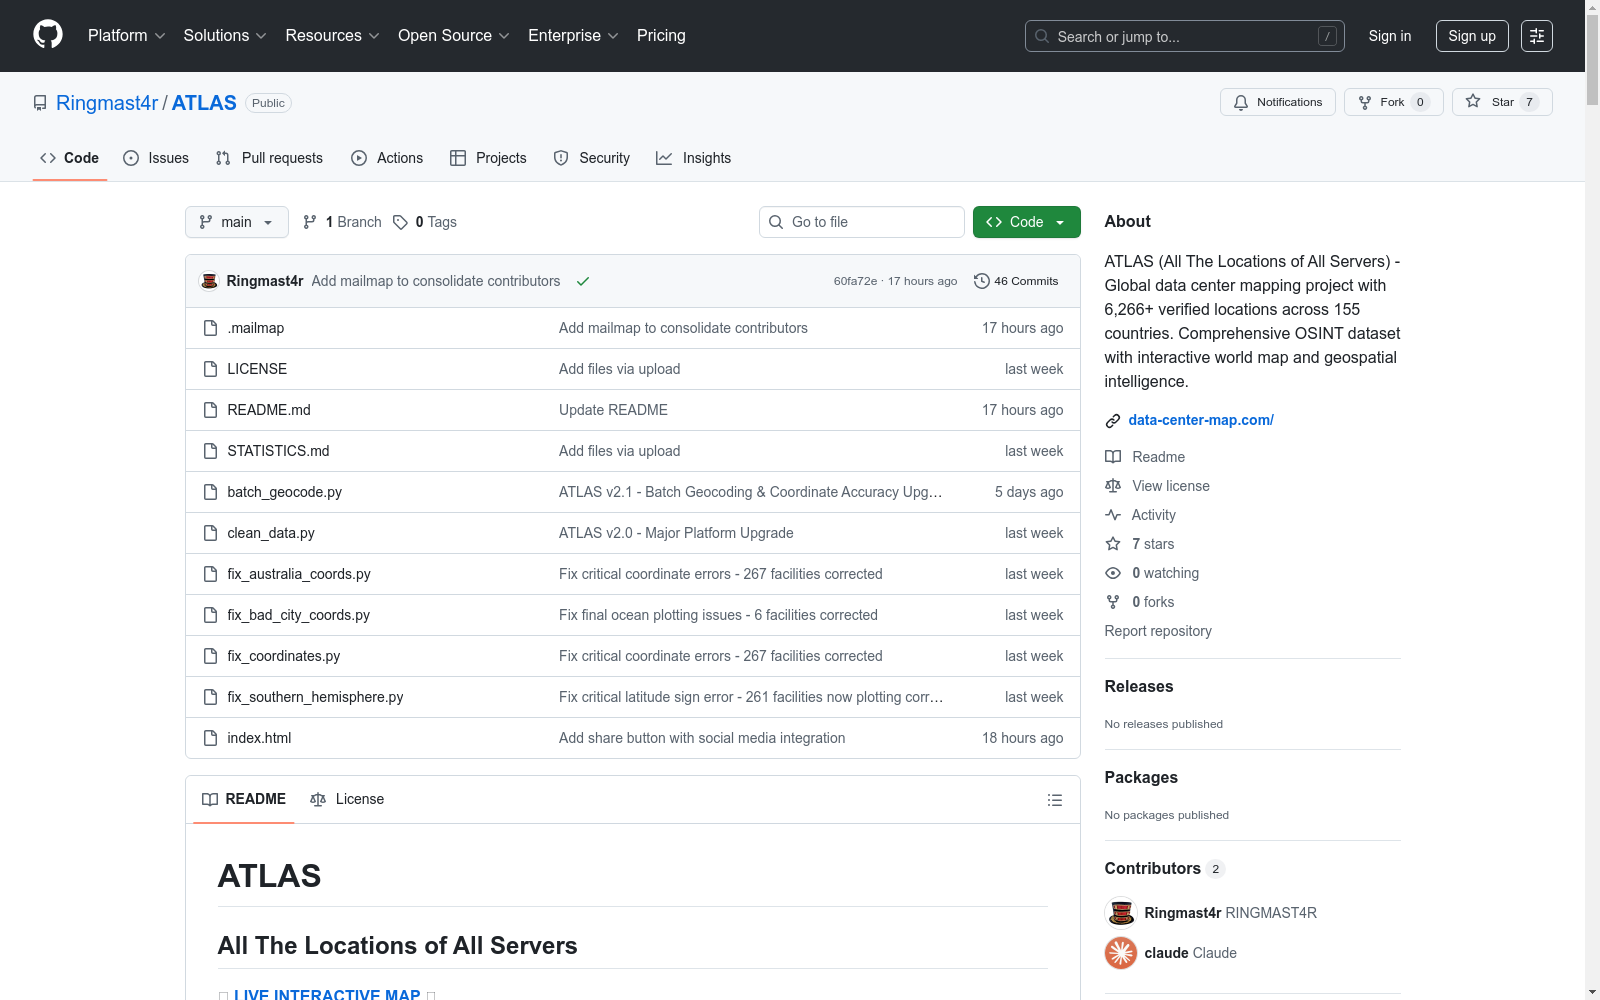Open the Ringmast4r owner profile link
This screenshot has height=1000, width=1600.
pos(107,103)
